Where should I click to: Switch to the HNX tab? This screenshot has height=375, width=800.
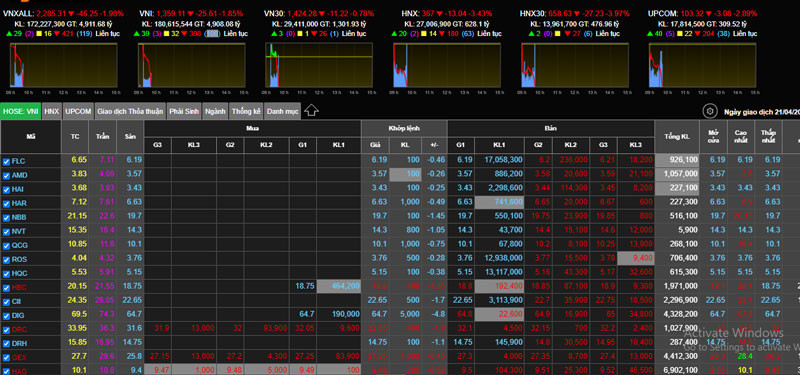(x=52, y=111)
